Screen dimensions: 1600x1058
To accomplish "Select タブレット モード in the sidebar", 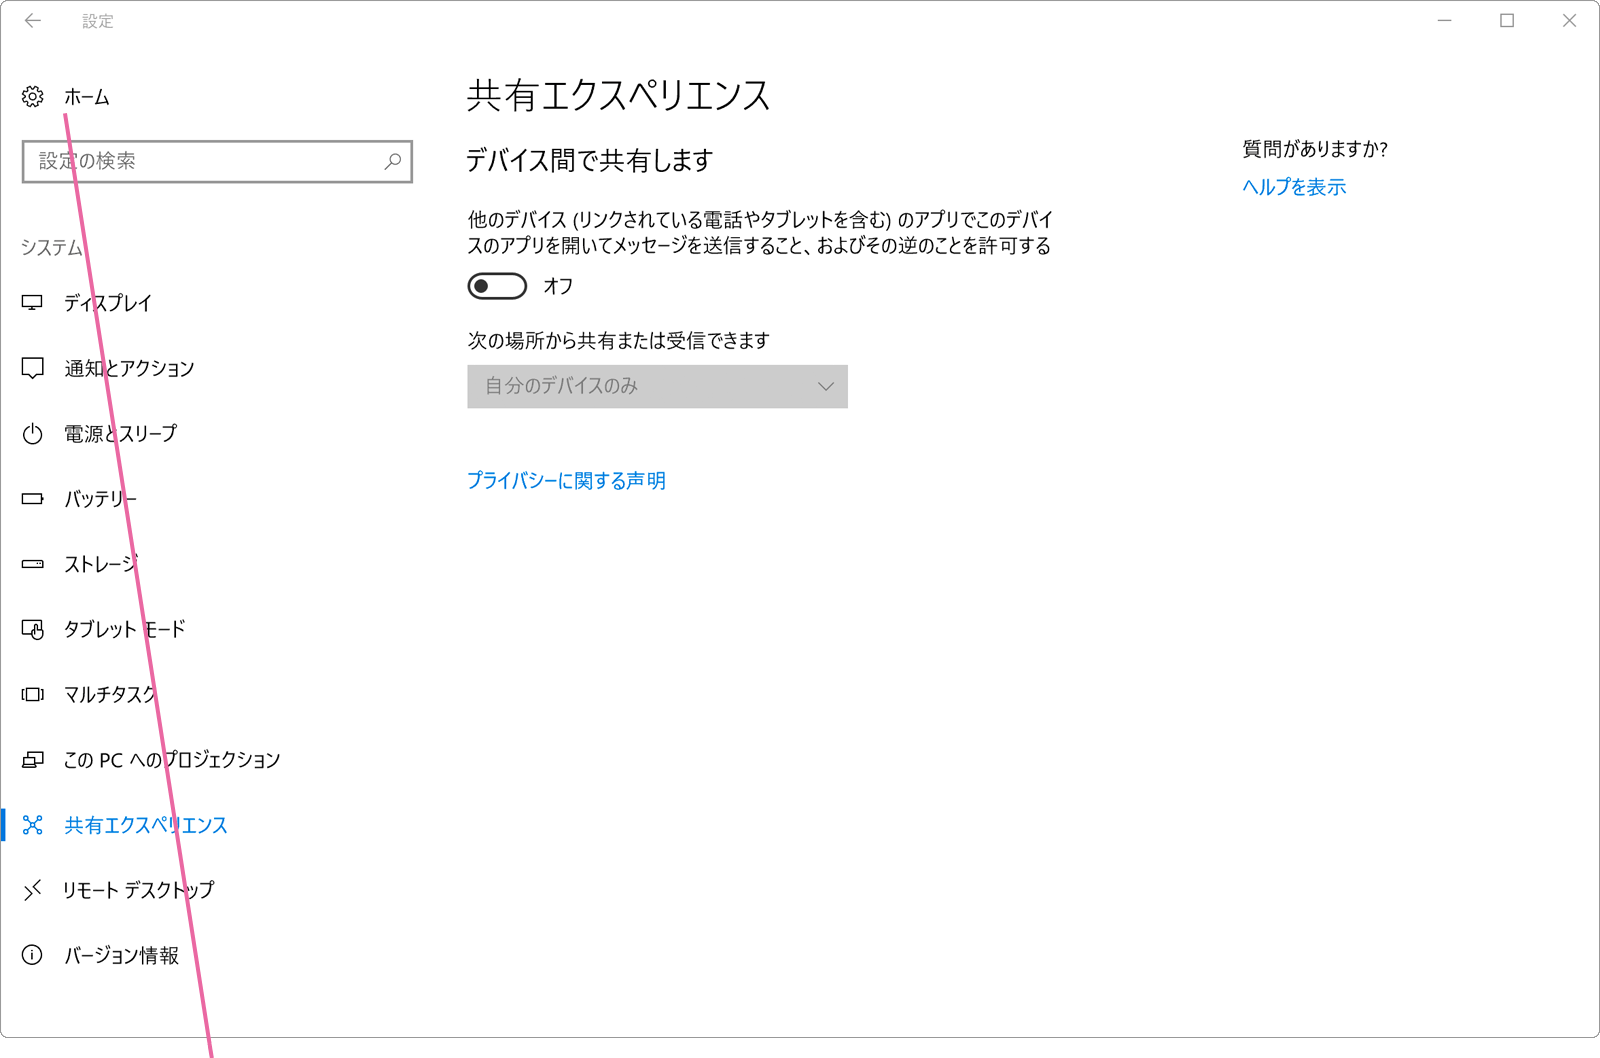I will [x=125, y=629].
